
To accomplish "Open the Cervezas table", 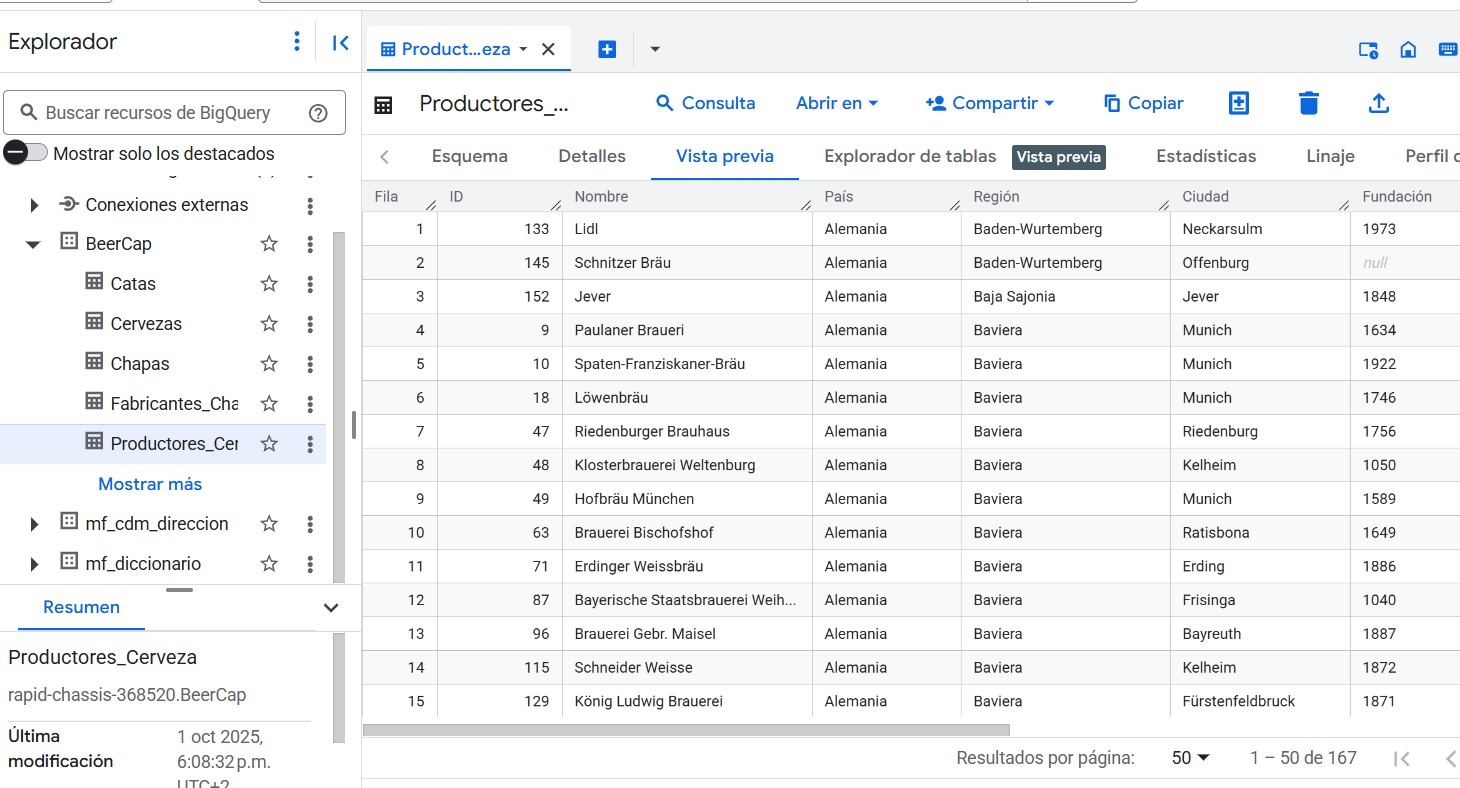I will tap(146, 324).
